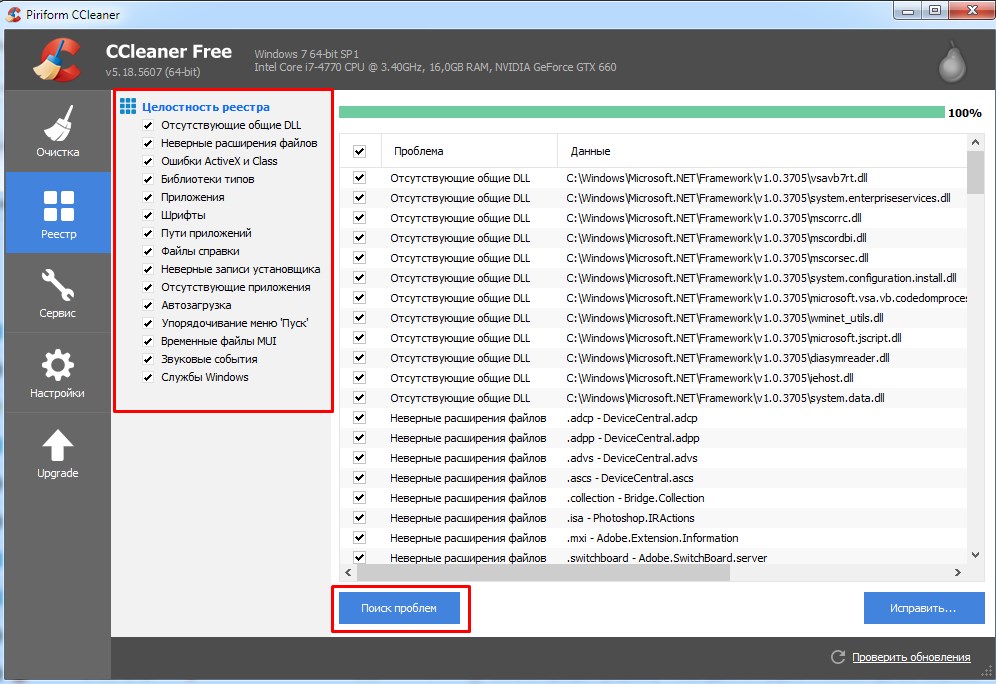The height and width of the screenshot is (684, 996).
Task: Toggle the checkbox for the system.data.dll row
Action: (360, 398)
